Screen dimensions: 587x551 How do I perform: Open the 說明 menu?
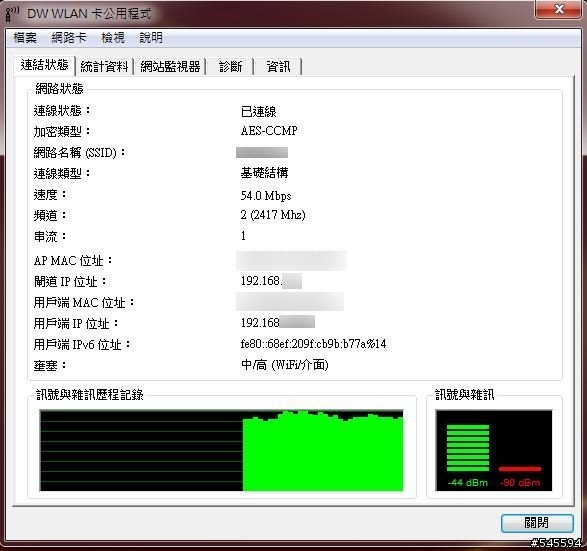point(151,38)
